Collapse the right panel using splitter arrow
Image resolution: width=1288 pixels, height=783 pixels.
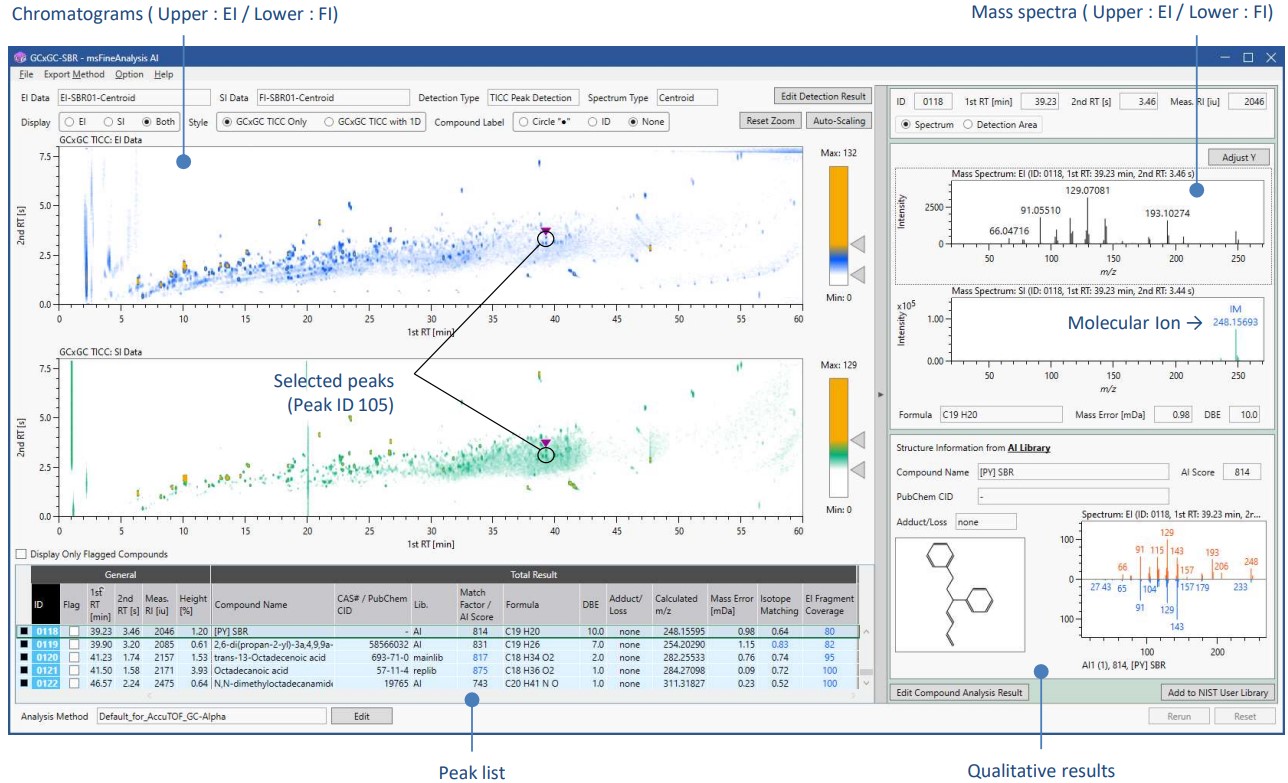(x=880, y=396)
